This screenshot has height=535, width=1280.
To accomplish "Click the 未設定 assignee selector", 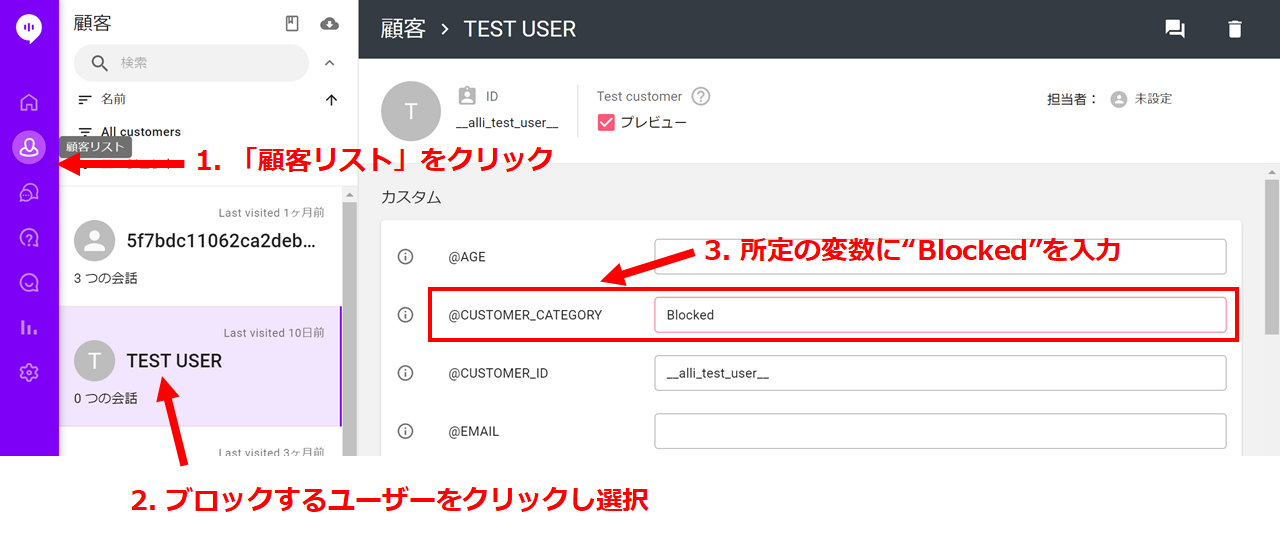I will (1141, 99).
